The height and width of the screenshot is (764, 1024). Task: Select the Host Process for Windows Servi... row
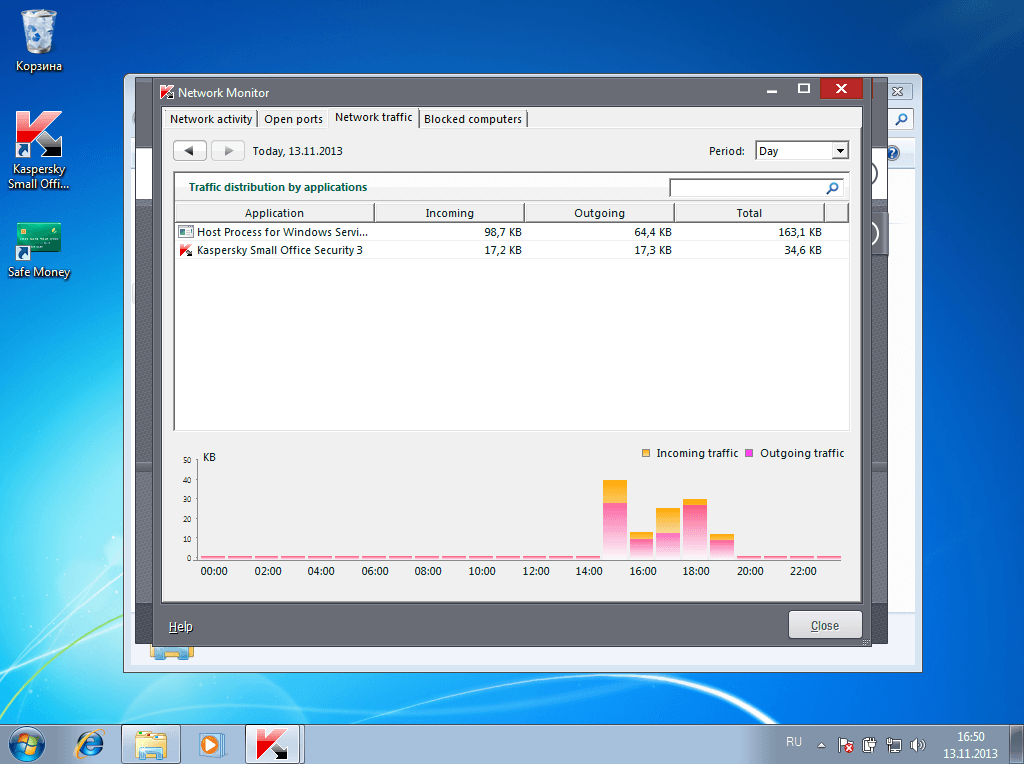pos(512,232)
